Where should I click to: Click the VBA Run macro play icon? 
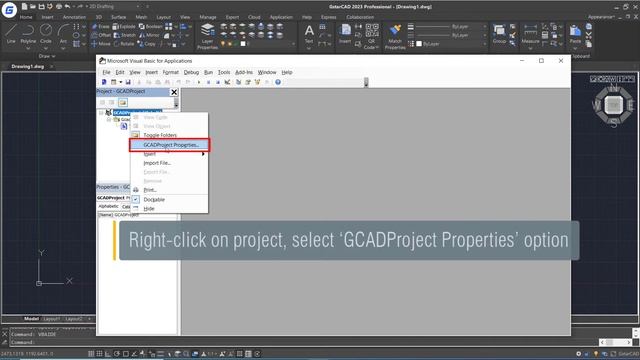(x=199, y=82)
